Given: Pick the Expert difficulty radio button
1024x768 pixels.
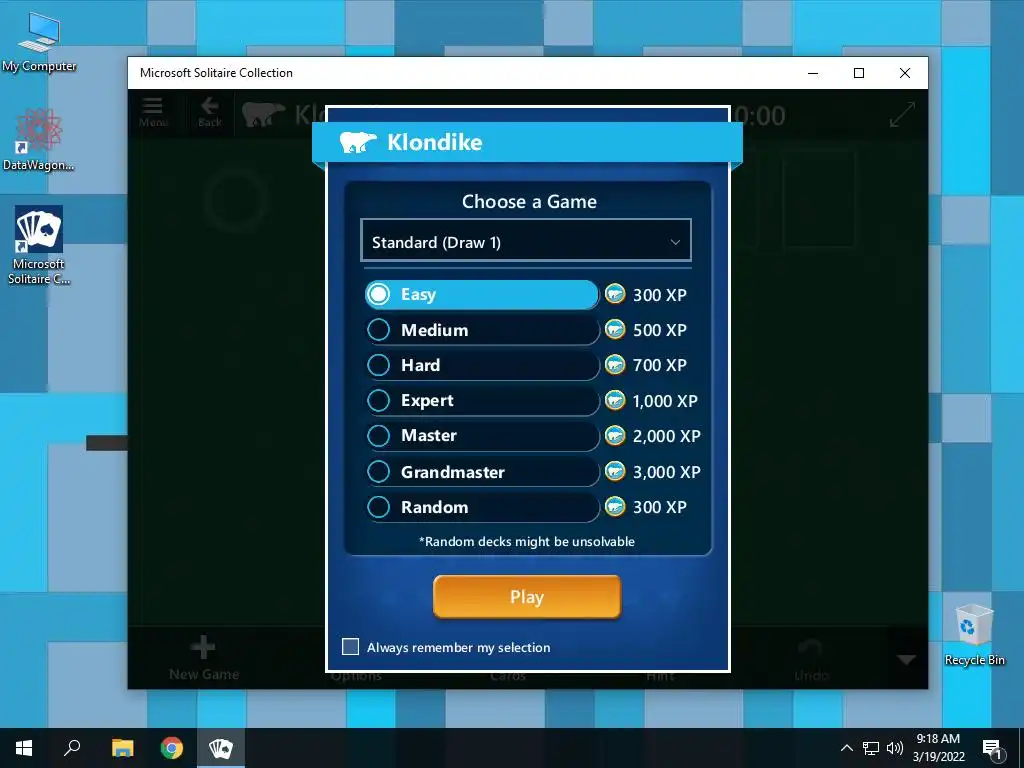Looking at the screenshot, I should coord(379,400).
